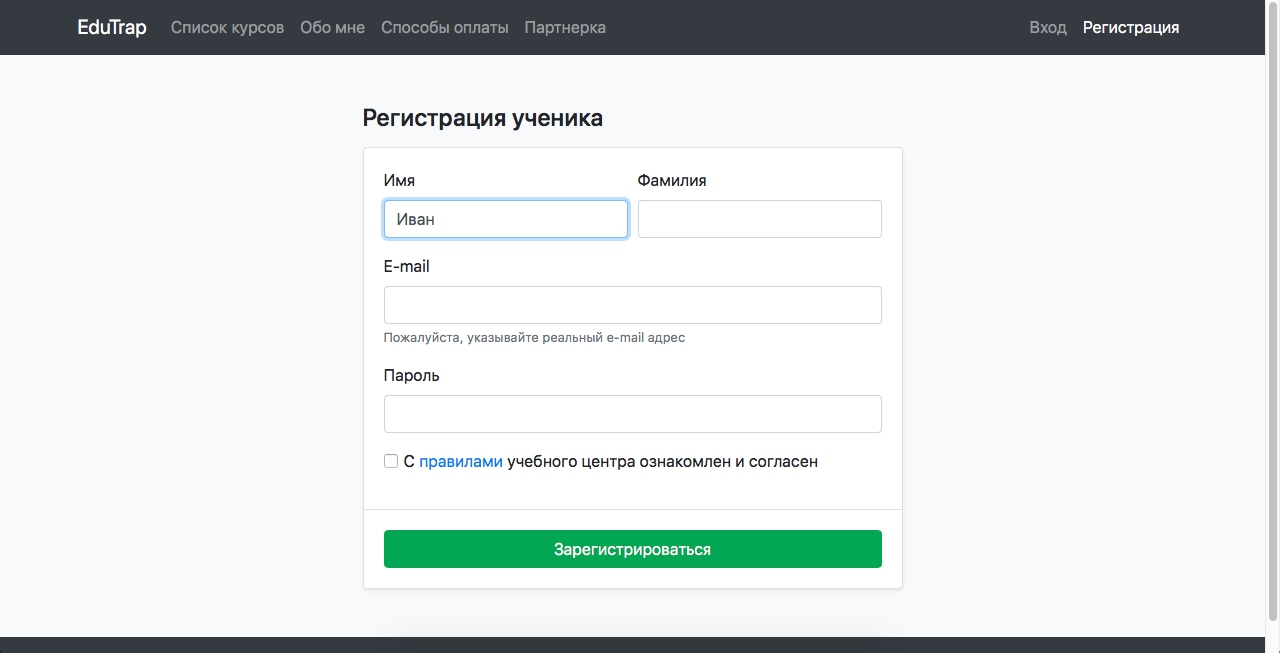Click the Вход login link

point(1047,27)
